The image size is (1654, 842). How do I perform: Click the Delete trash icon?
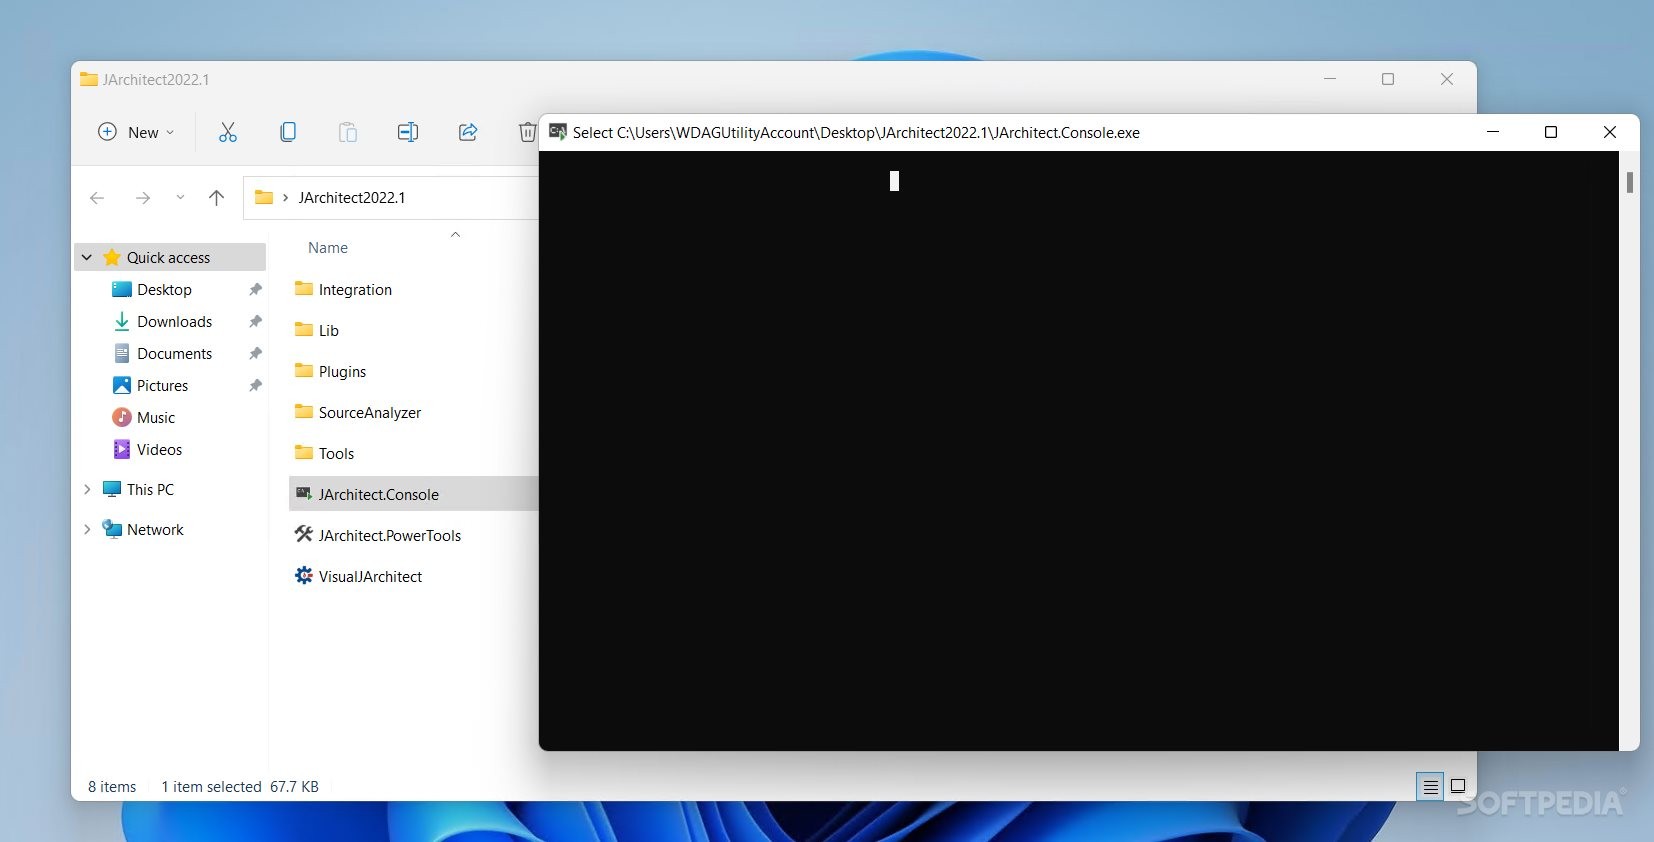(527, 132)
